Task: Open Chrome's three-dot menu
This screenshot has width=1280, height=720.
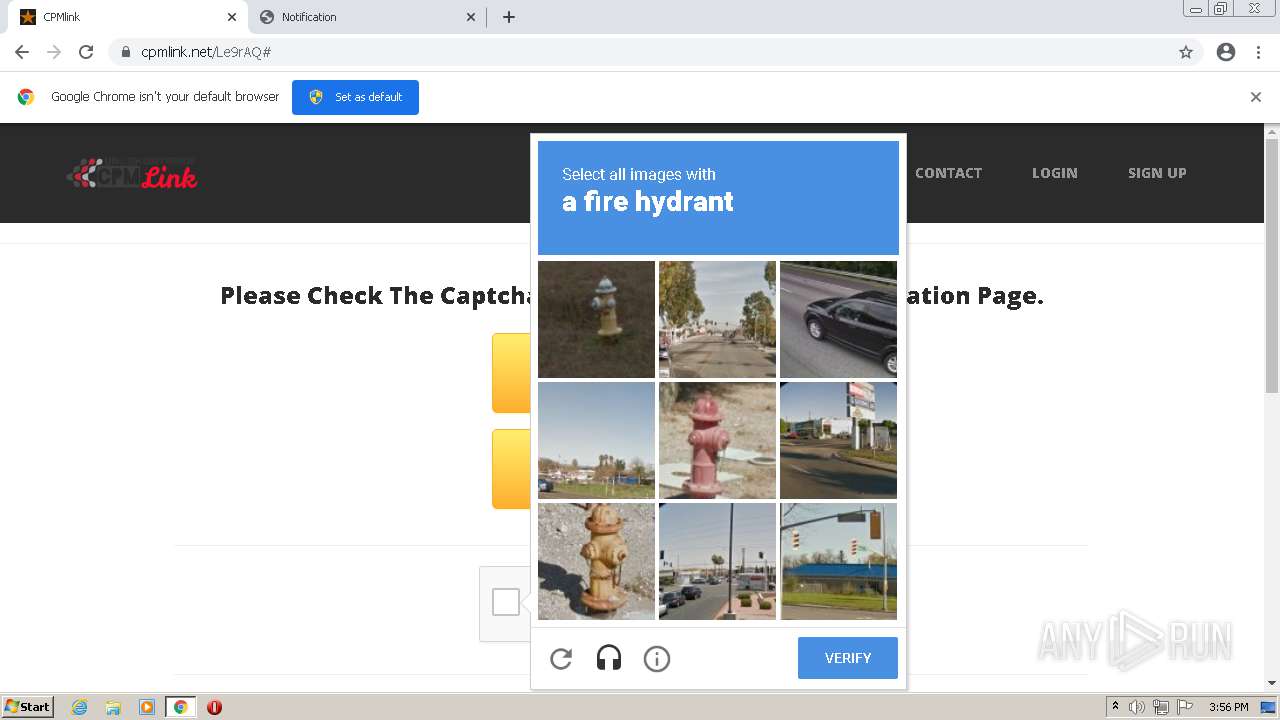Action: 1259,52
